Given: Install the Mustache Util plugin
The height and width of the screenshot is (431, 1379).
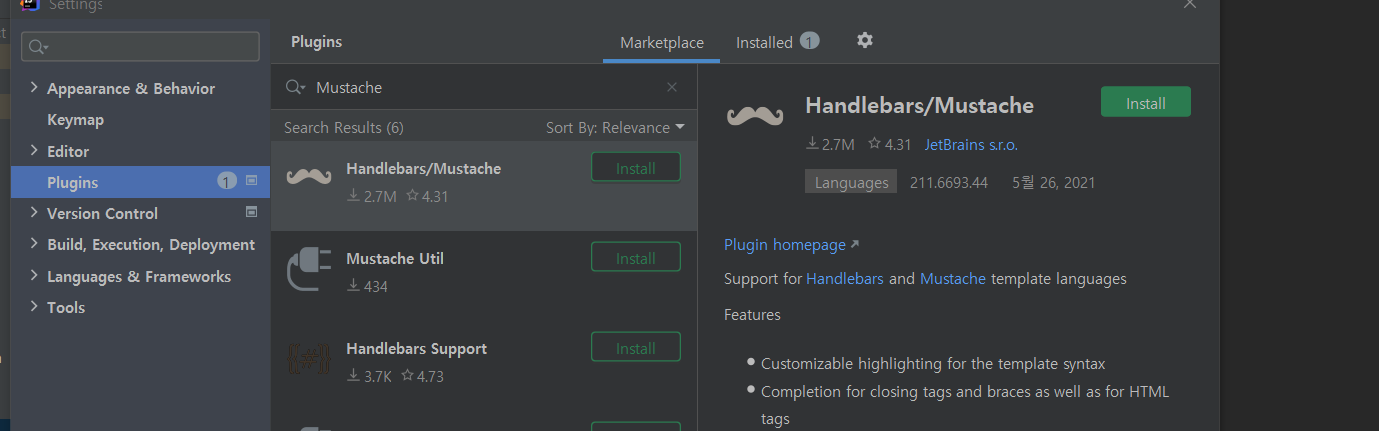Looking at the screenshot, I should click(x=636, y=258).
